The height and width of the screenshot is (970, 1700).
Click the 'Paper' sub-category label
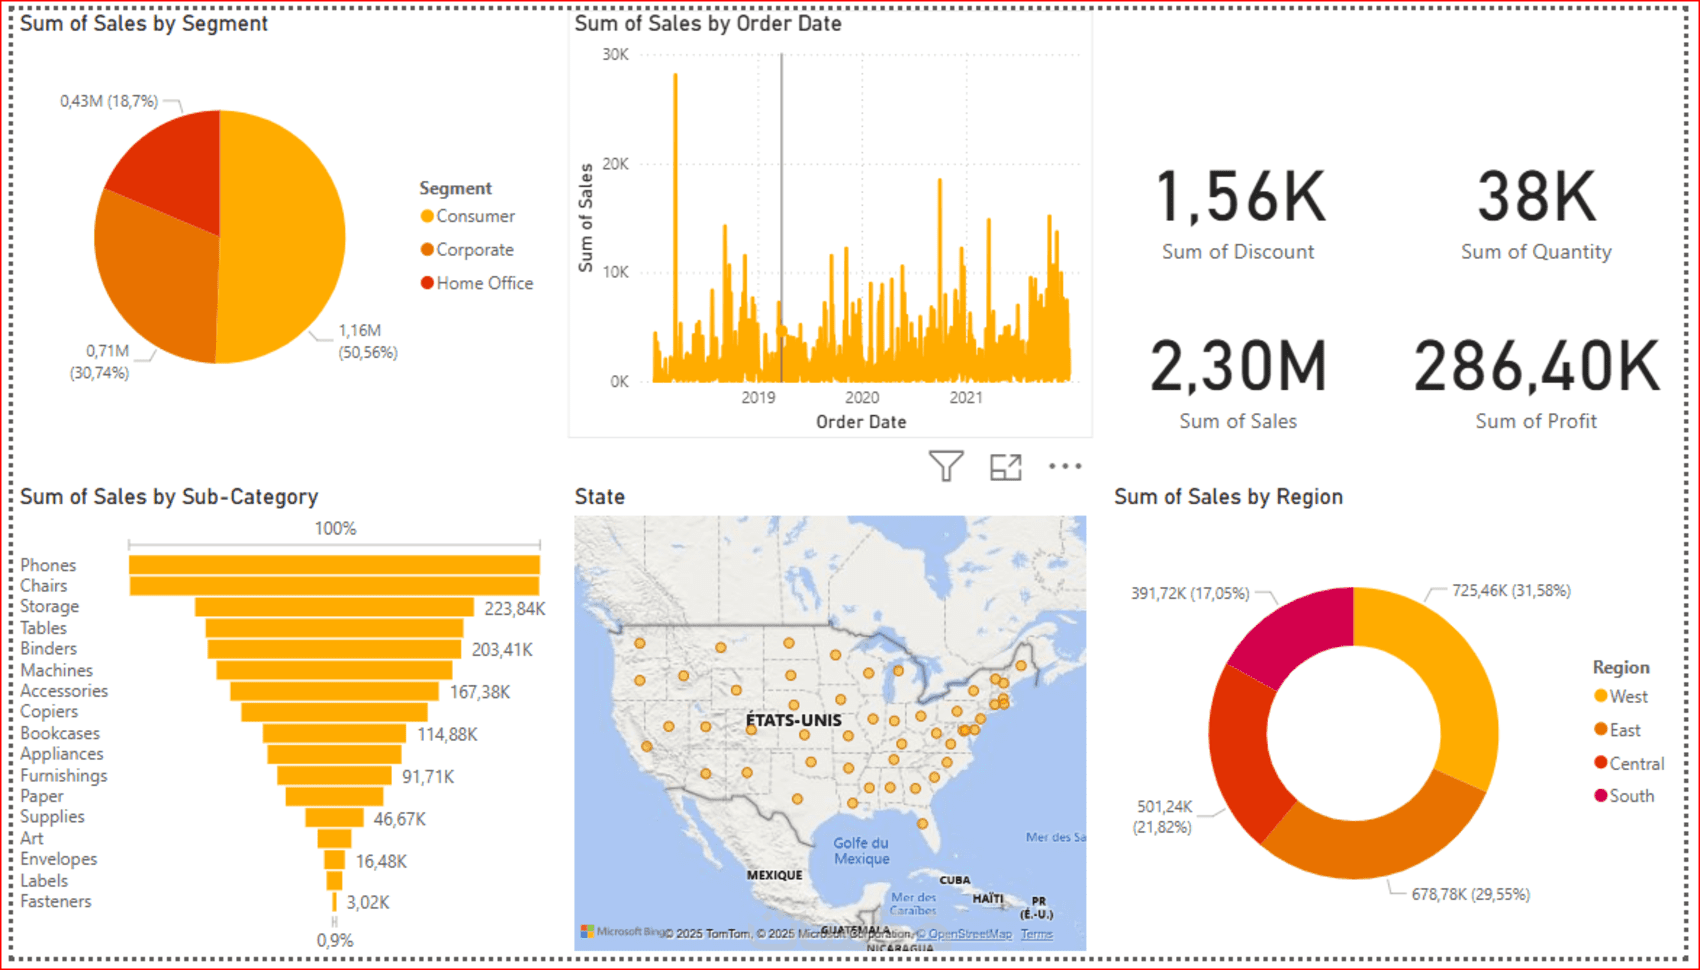pos(42,796)
